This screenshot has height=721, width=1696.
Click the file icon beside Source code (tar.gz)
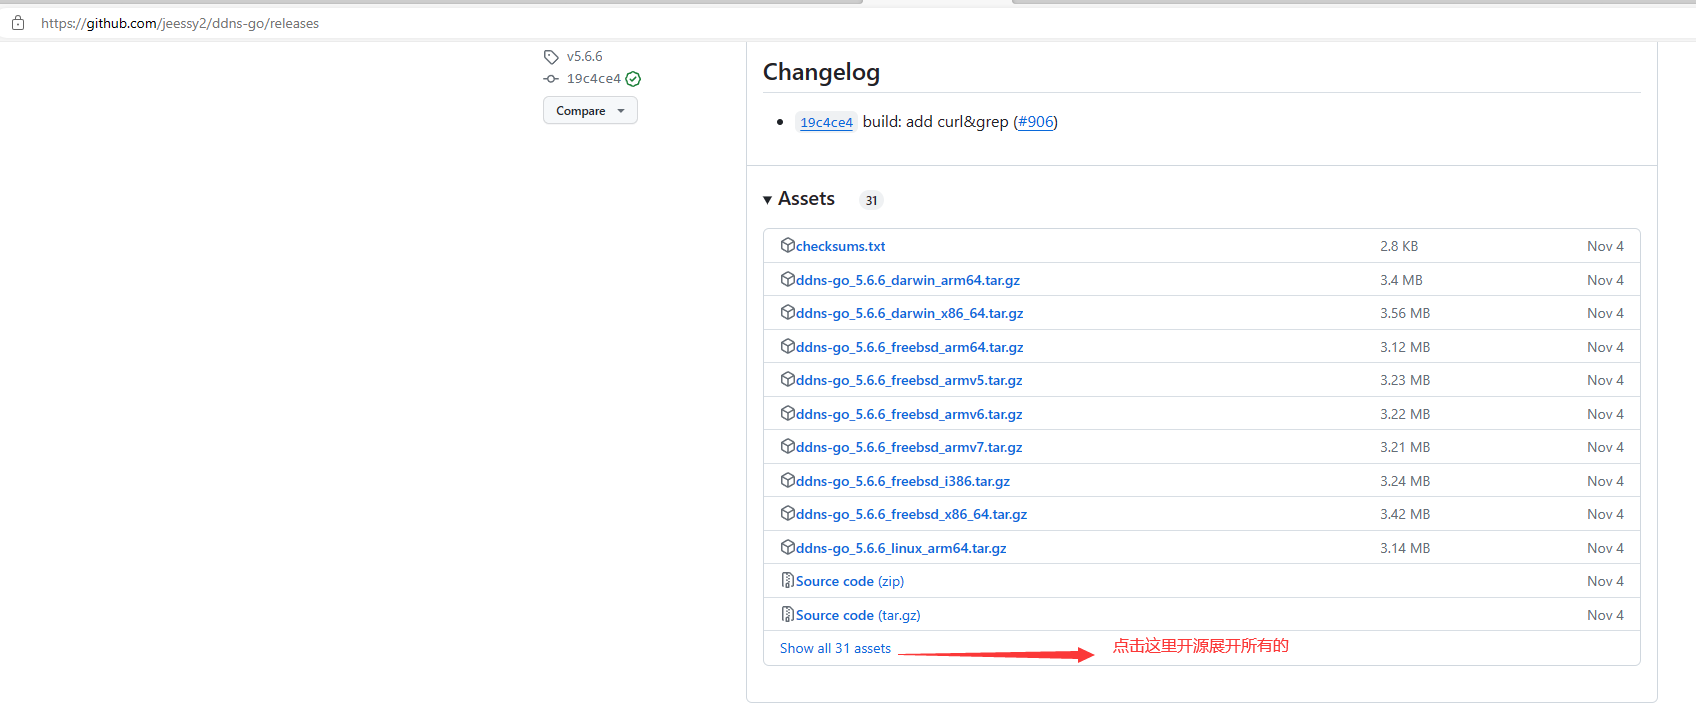[788, 614]
